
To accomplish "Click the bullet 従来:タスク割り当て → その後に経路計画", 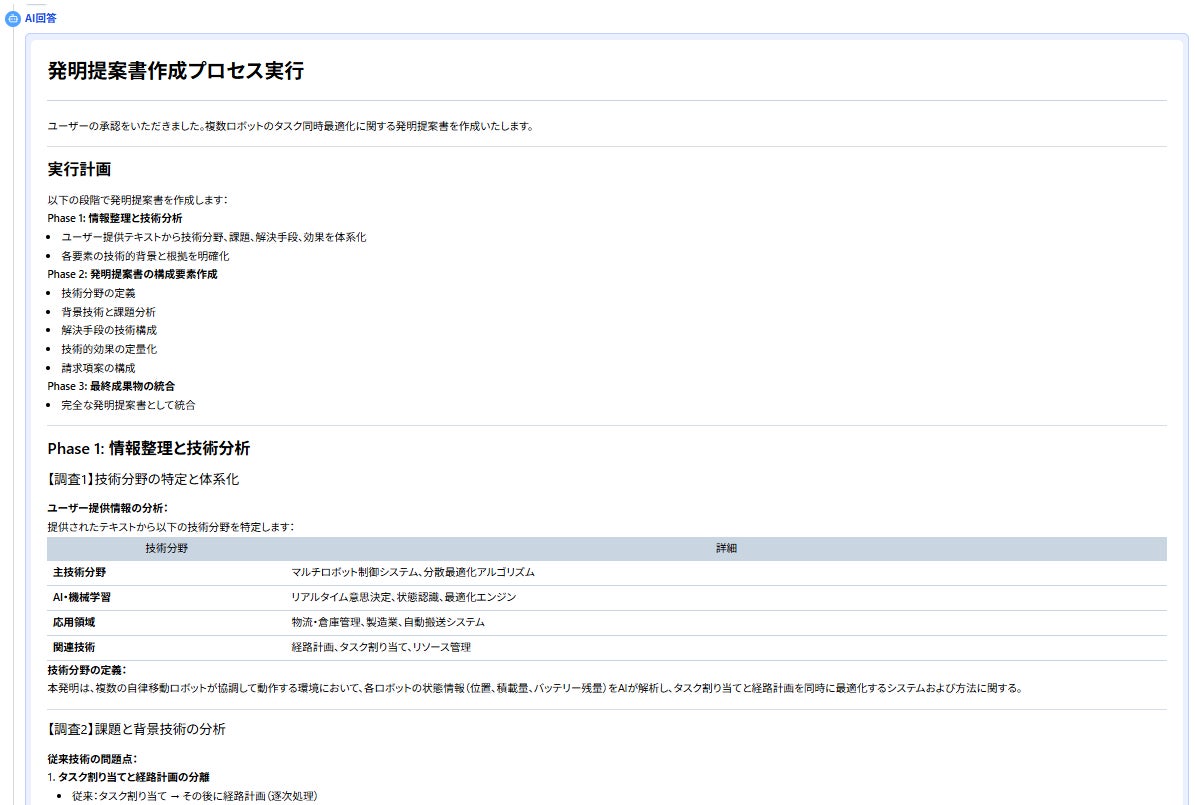I will (194, 797).
